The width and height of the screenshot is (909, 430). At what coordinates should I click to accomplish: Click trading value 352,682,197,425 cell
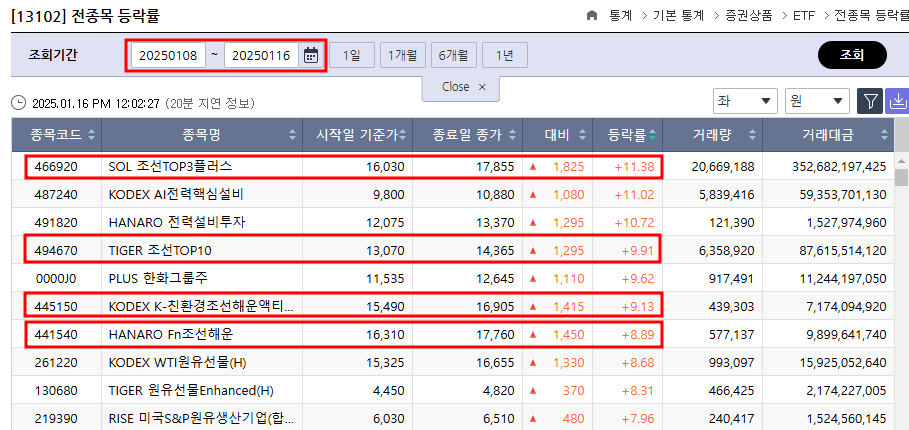click(839, 167)
